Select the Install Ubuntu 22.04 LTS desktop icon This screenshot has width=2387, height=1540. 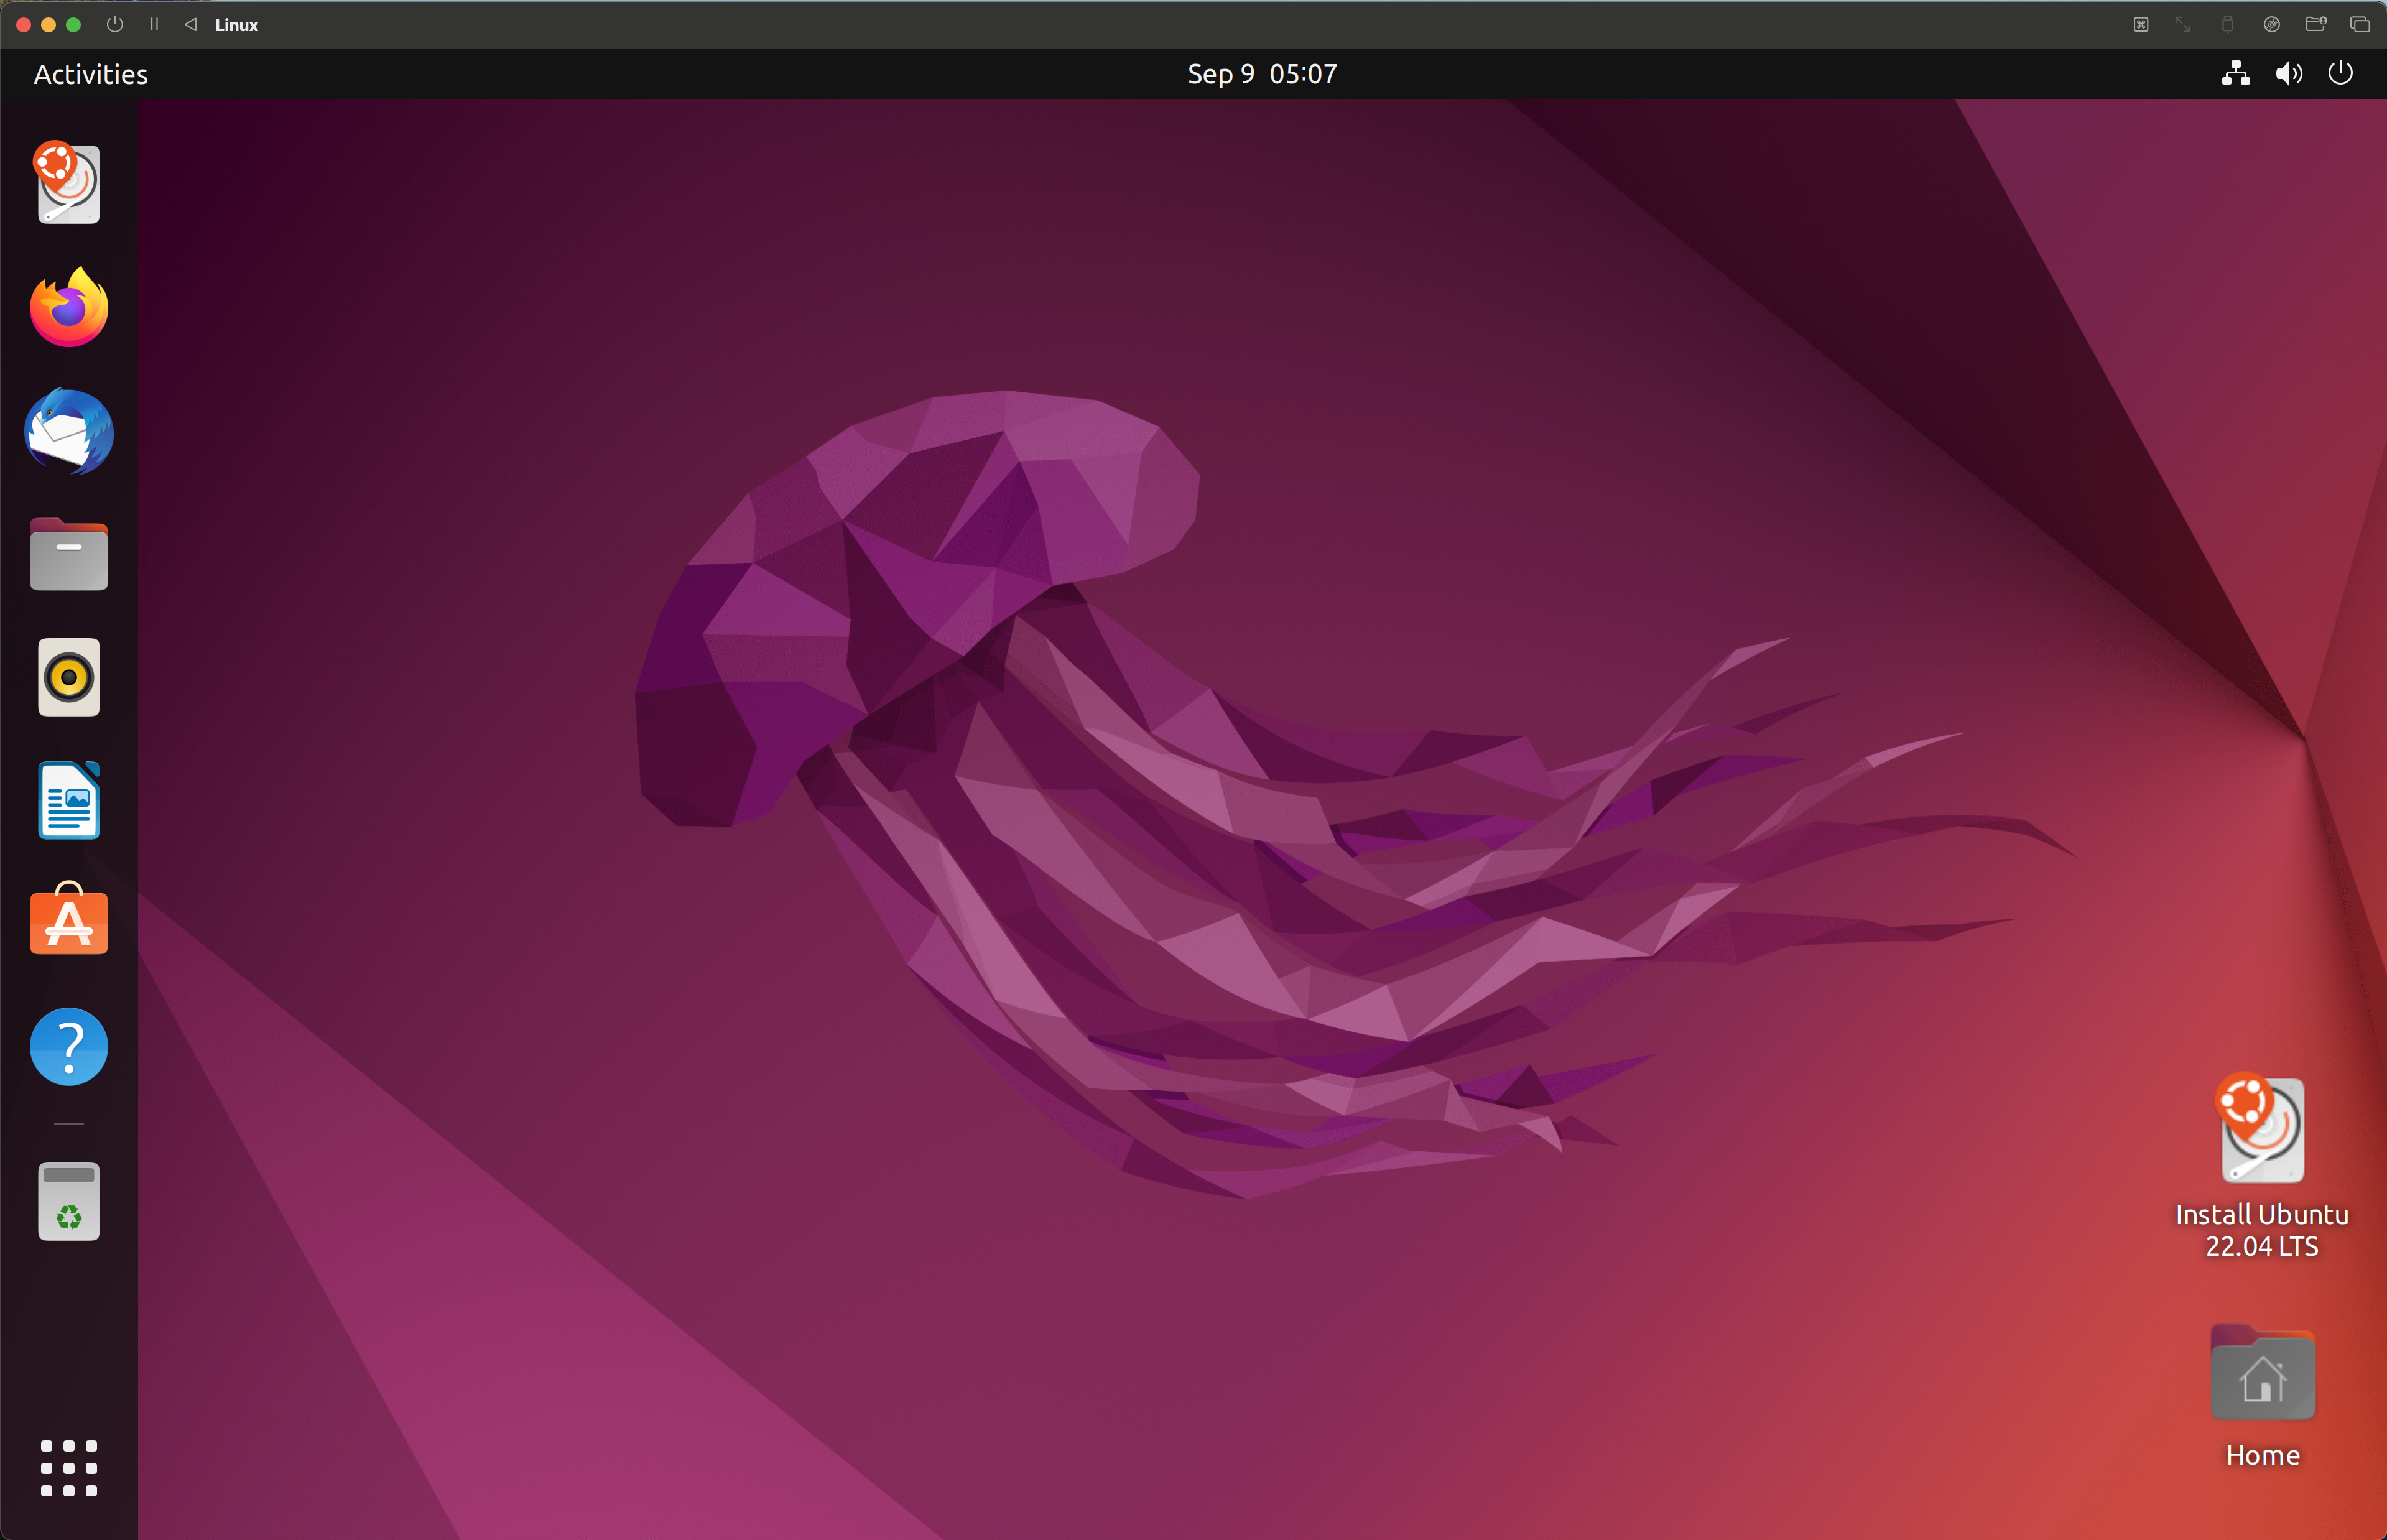pyautogui.click(x=2262, y=1130)
